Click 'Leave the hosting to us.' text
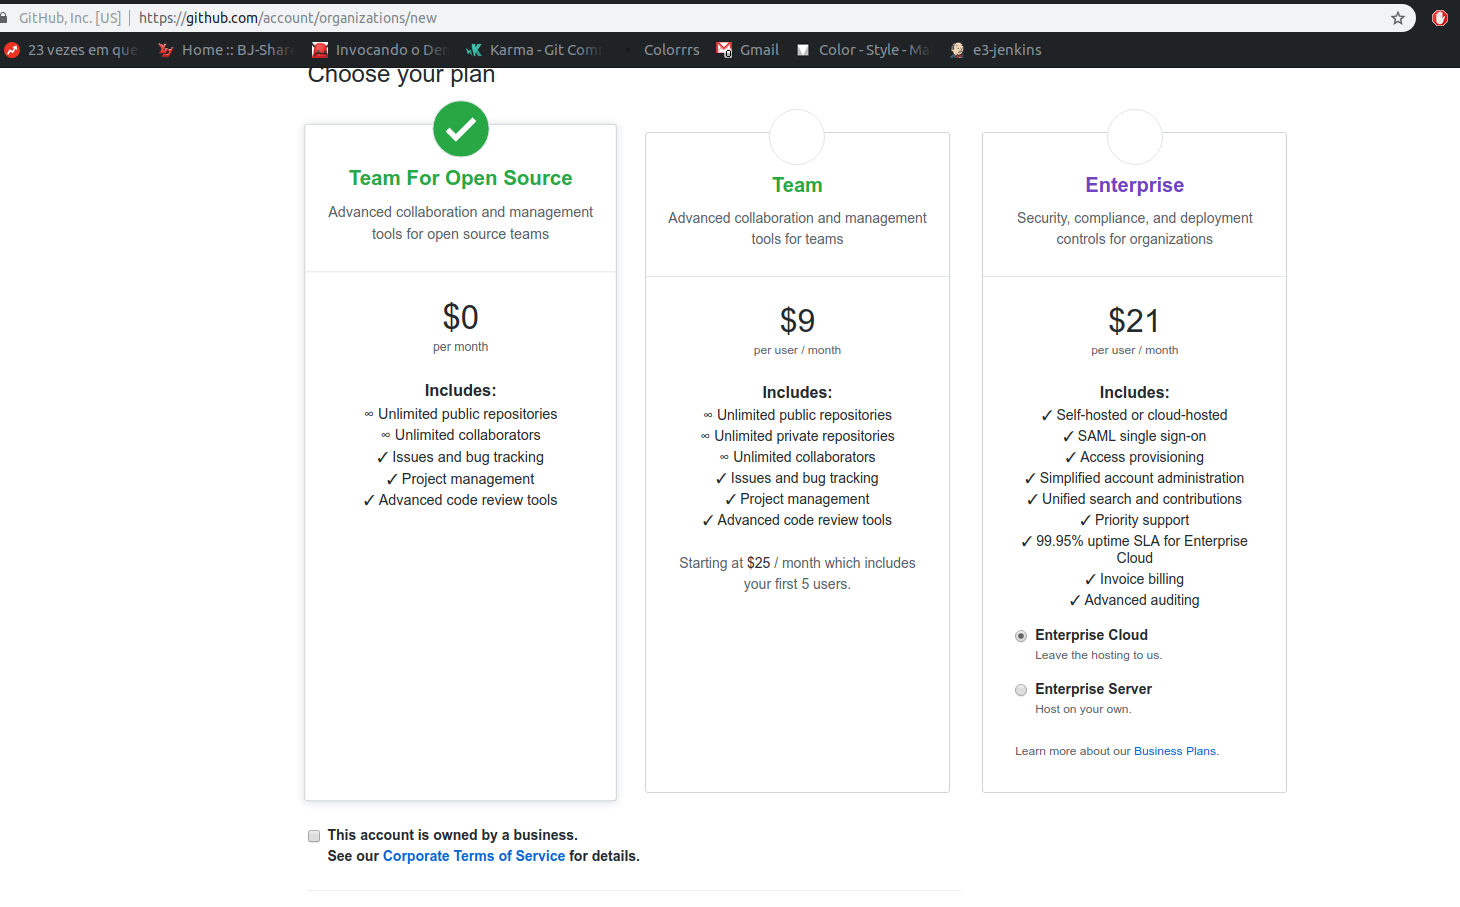Viewport: 1460px width, 907px height. coord(1098,655)
